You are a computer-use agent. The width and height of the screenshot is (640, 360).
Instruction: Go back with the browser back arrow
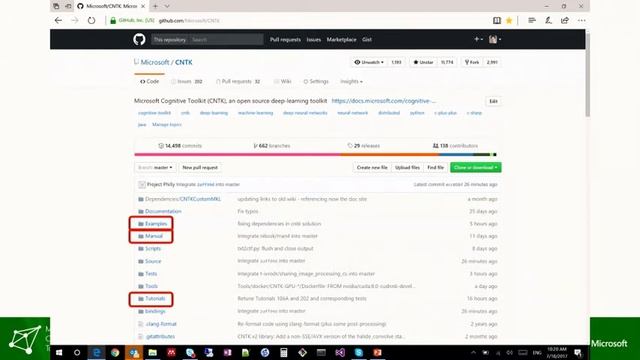(x=58, y=20)
